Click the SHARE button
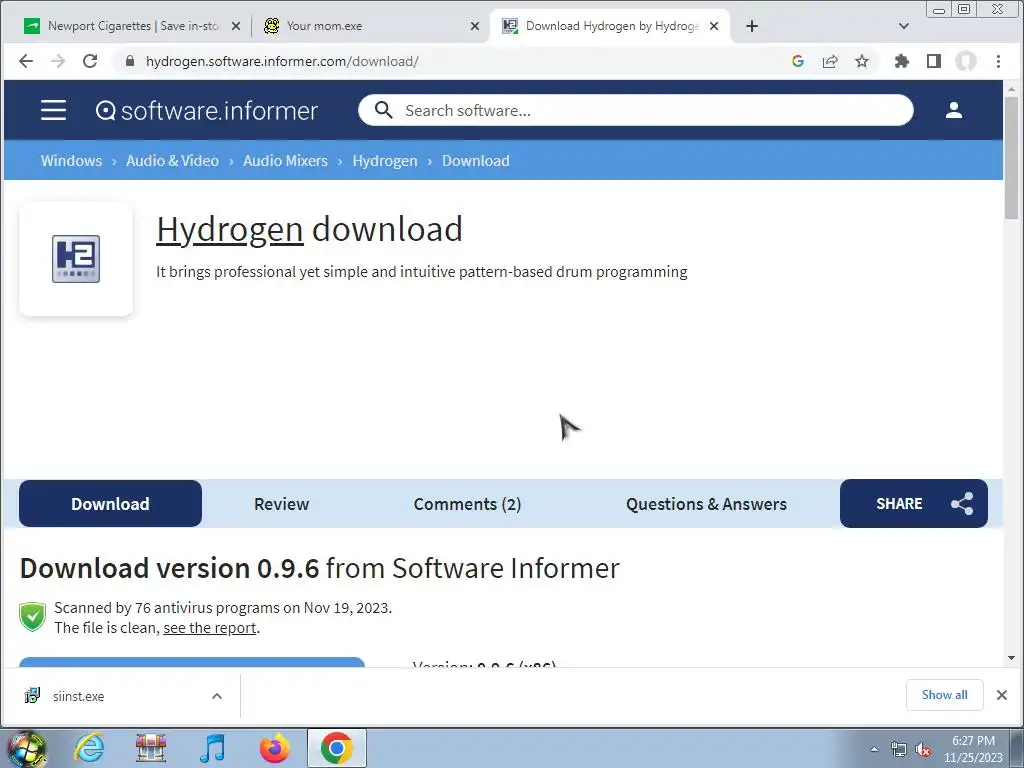 click(914, 504)
